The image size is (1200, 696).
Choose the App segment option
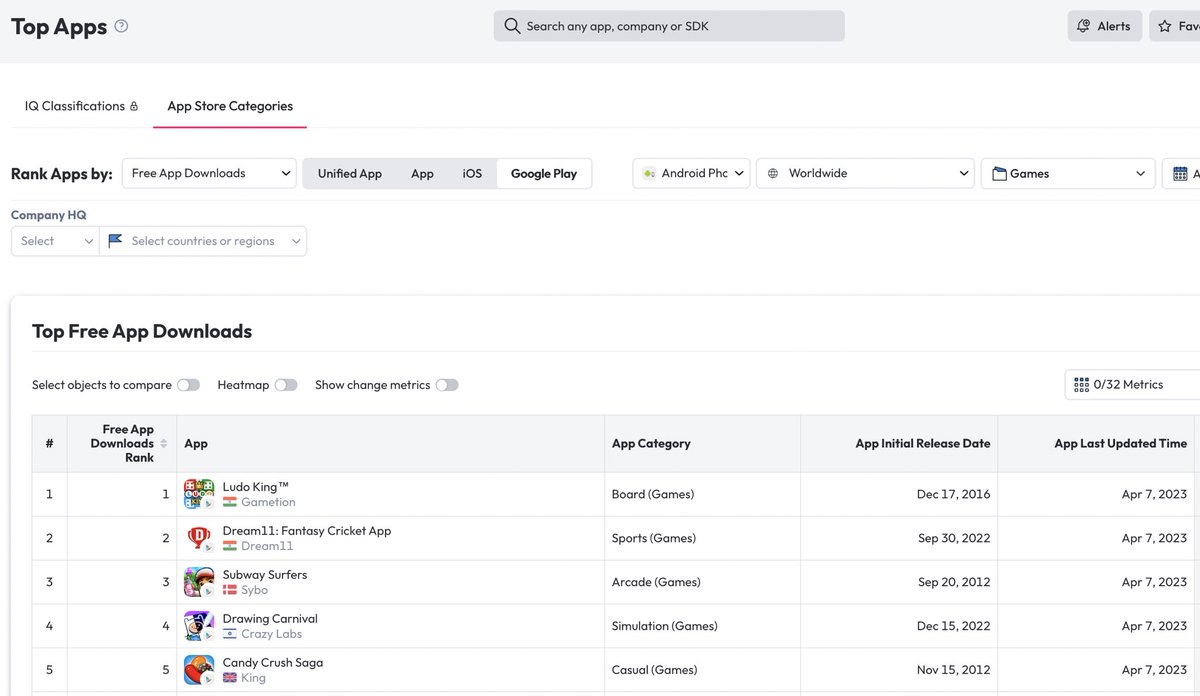422,173
